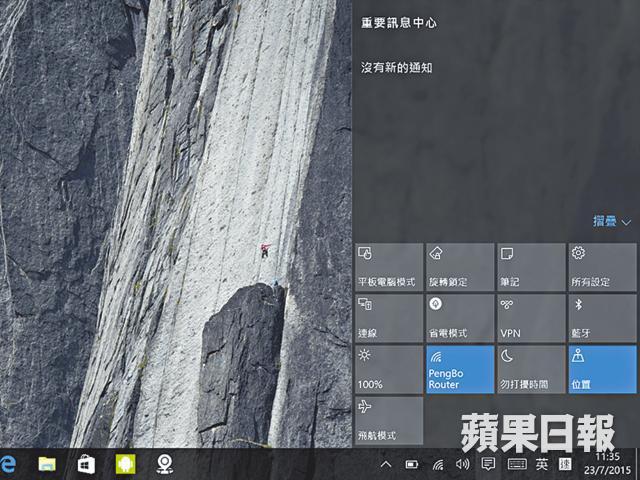Image resolution: width=640 pixels, height=480 pixels.
Task: Open the green Android app taskbar icon
Action: tap(125, 464)
